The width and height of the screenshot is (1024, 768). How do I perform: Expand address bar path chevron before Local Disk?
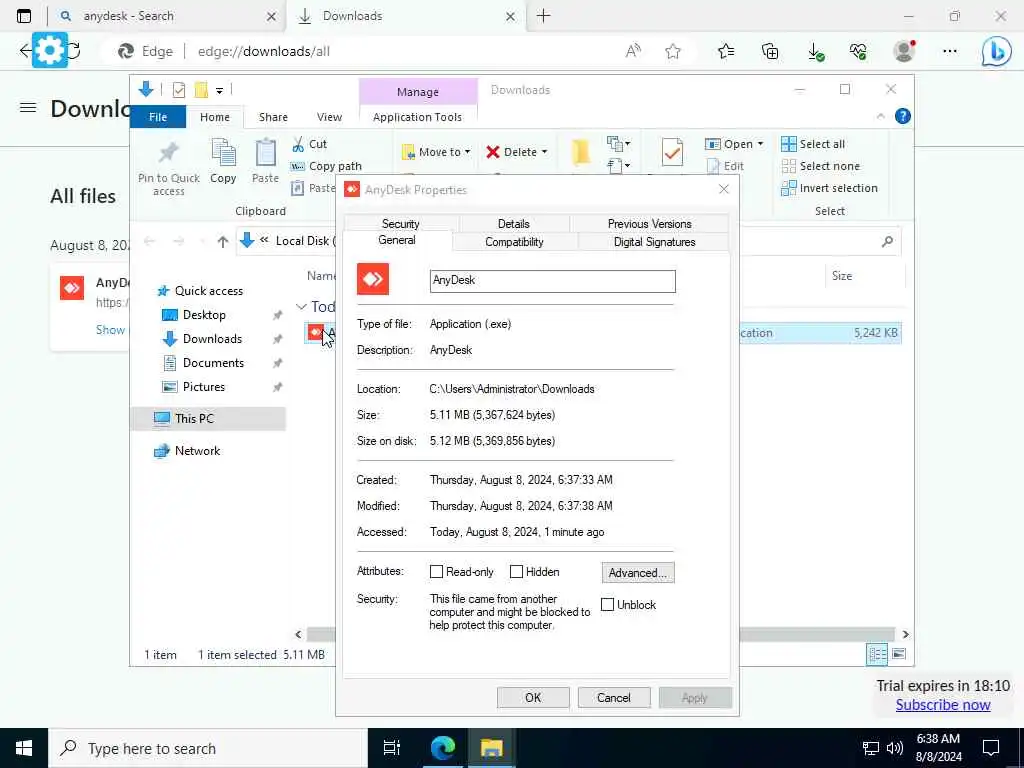tap(264, 241)
